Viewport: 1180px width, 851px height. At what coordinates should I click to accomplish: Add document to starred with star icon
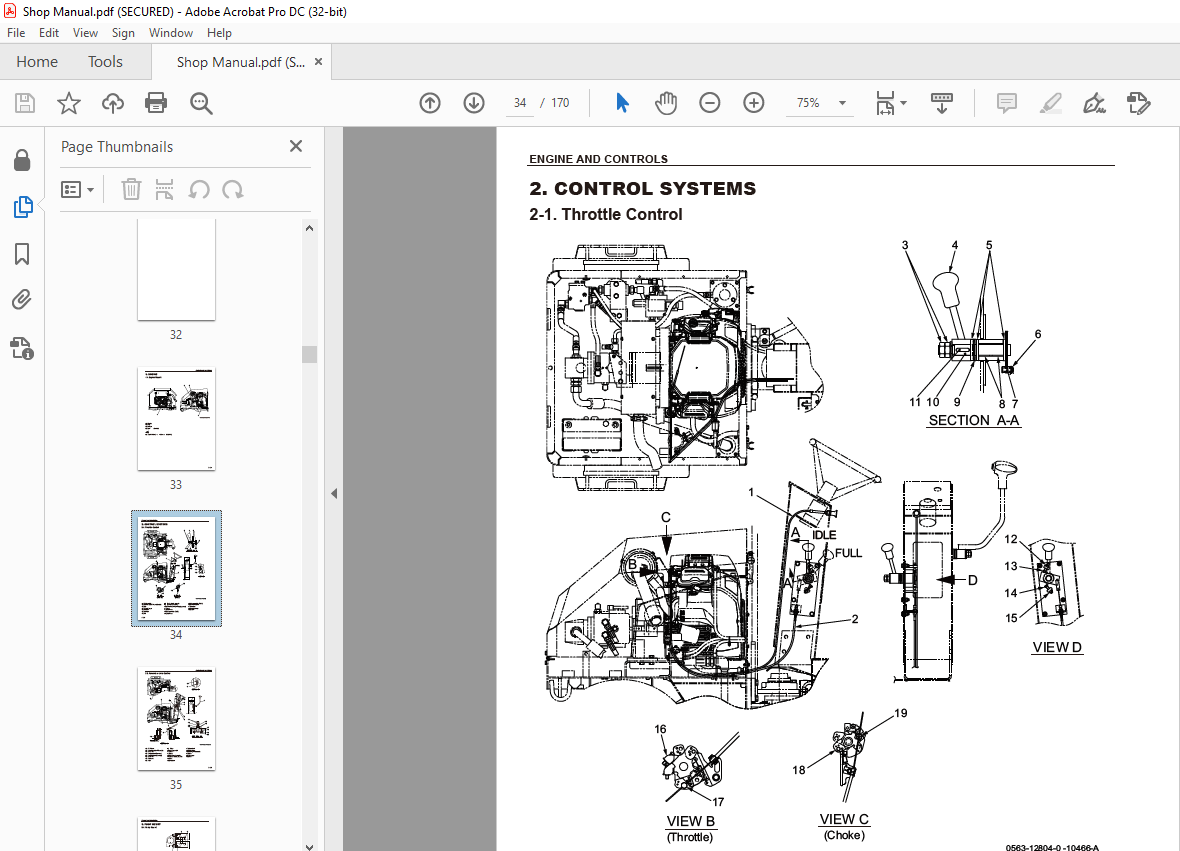68,103
